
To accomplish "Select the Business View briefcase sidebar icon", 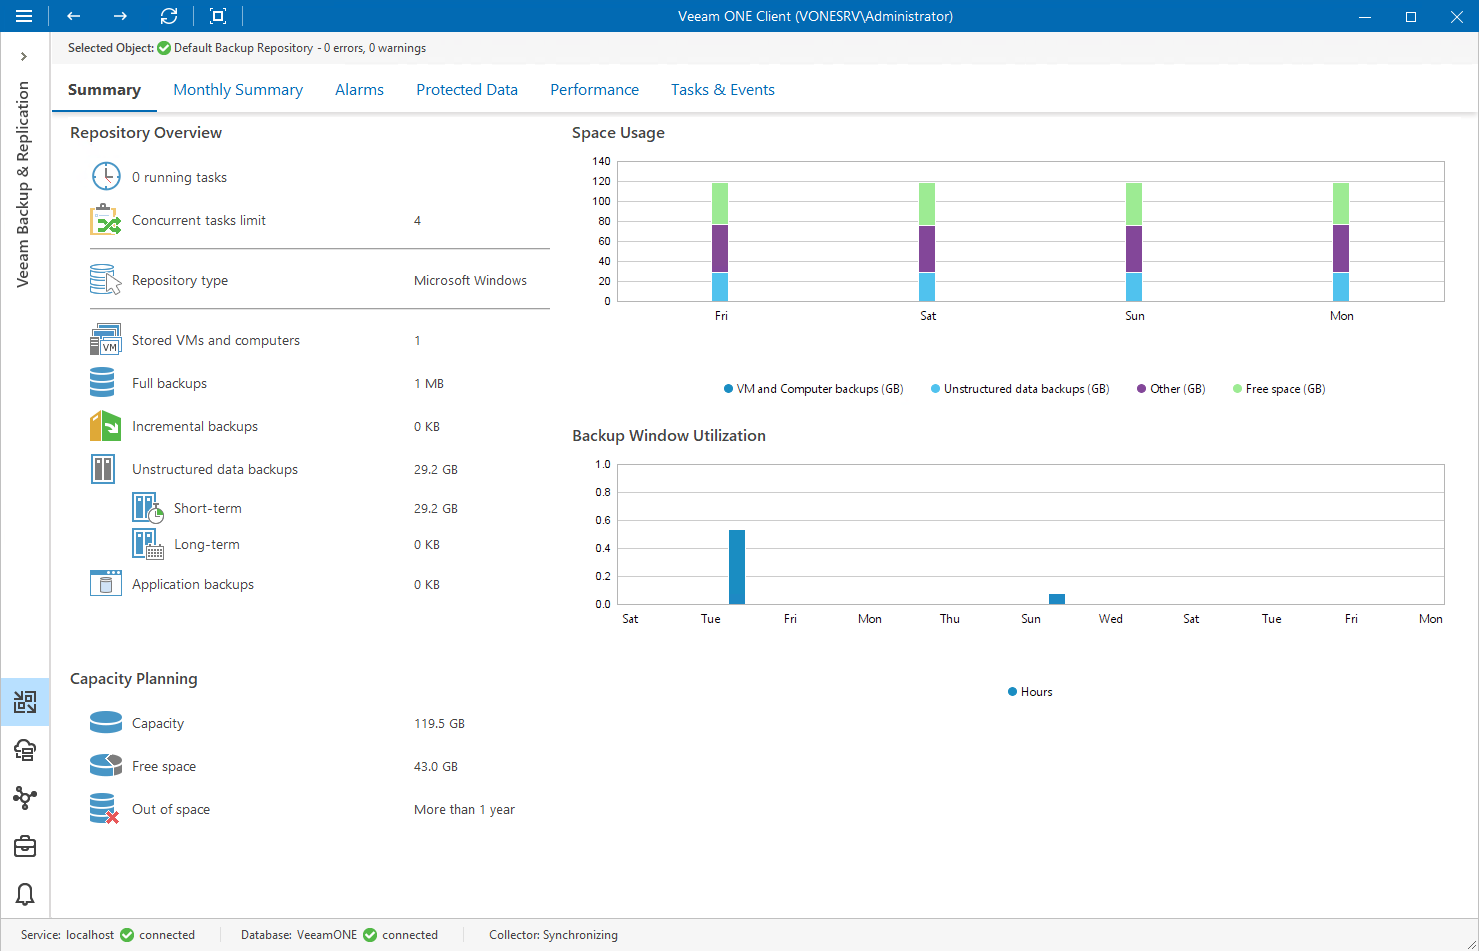I will pyautogui.click(x=25, y=846).
